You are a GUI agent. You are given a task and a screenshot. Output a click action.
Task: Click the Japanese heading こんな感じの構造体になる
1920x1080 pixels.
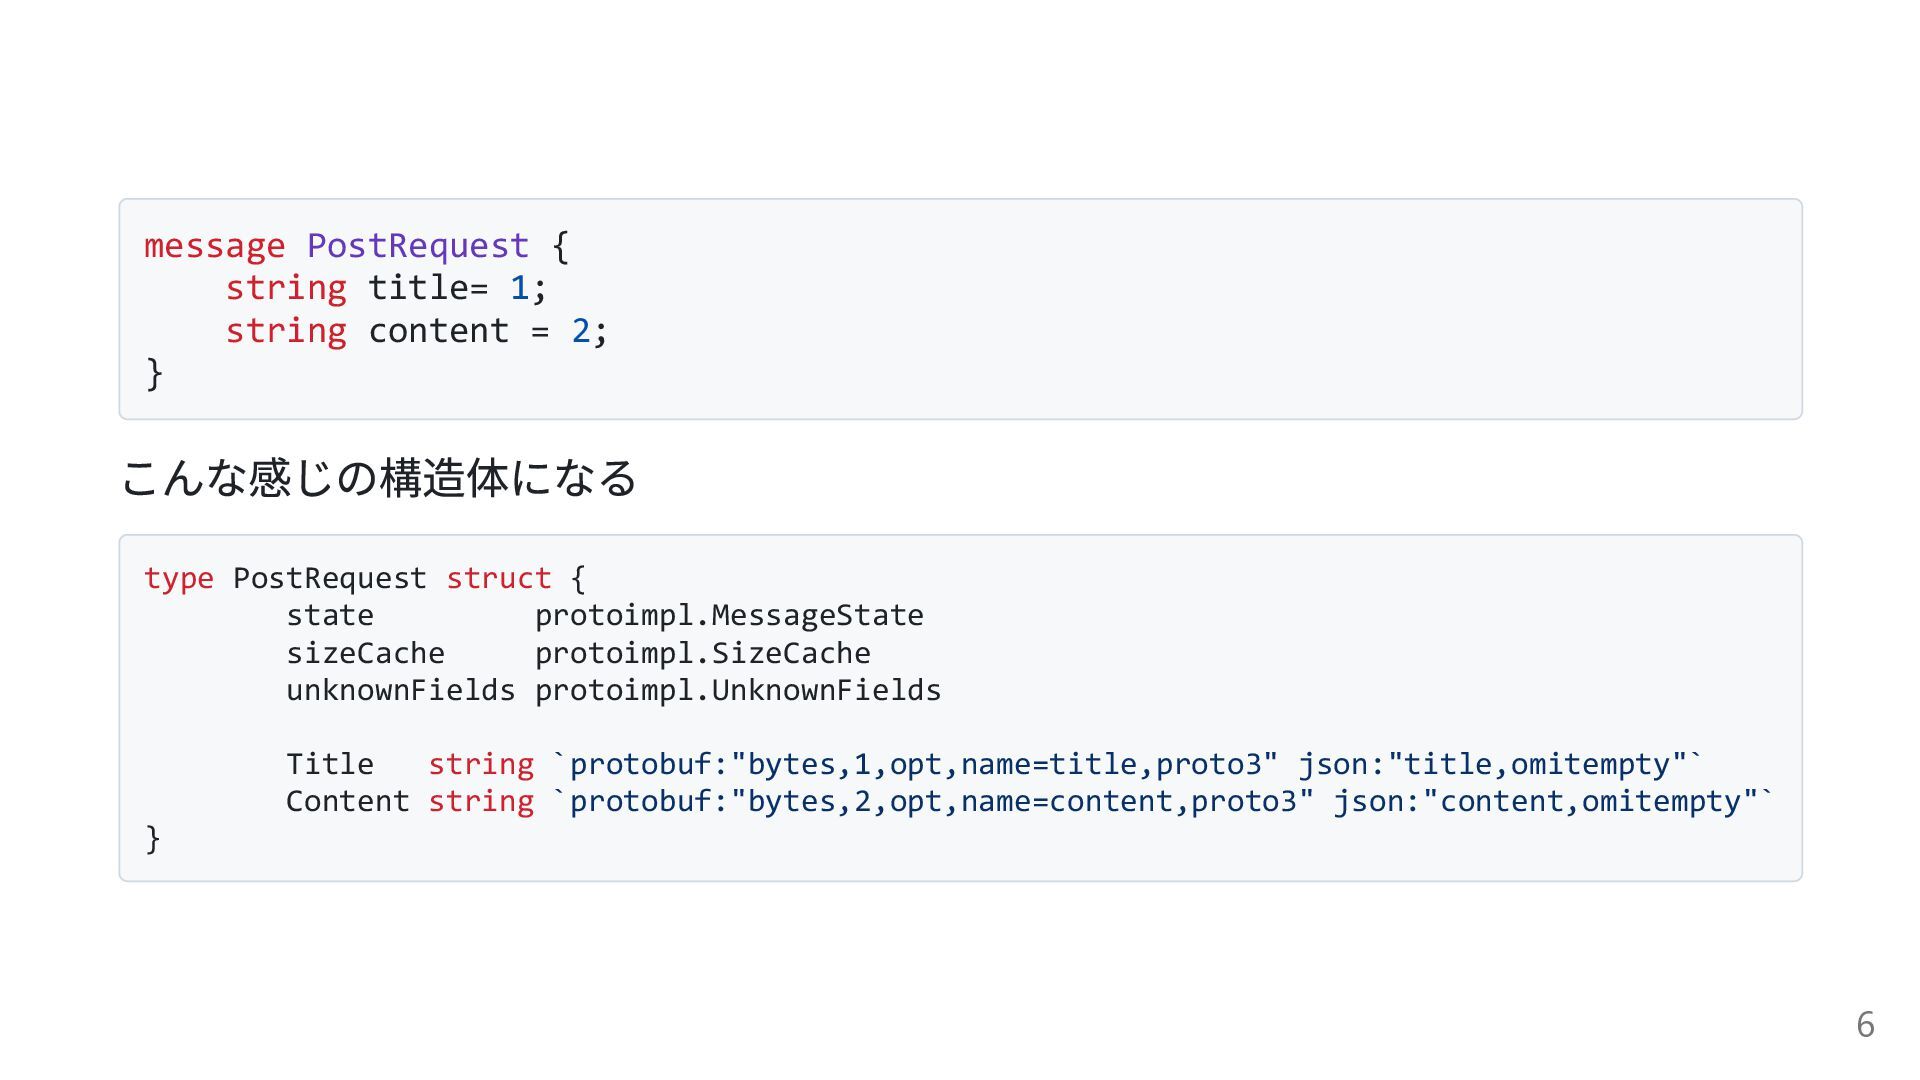[379, 478]
